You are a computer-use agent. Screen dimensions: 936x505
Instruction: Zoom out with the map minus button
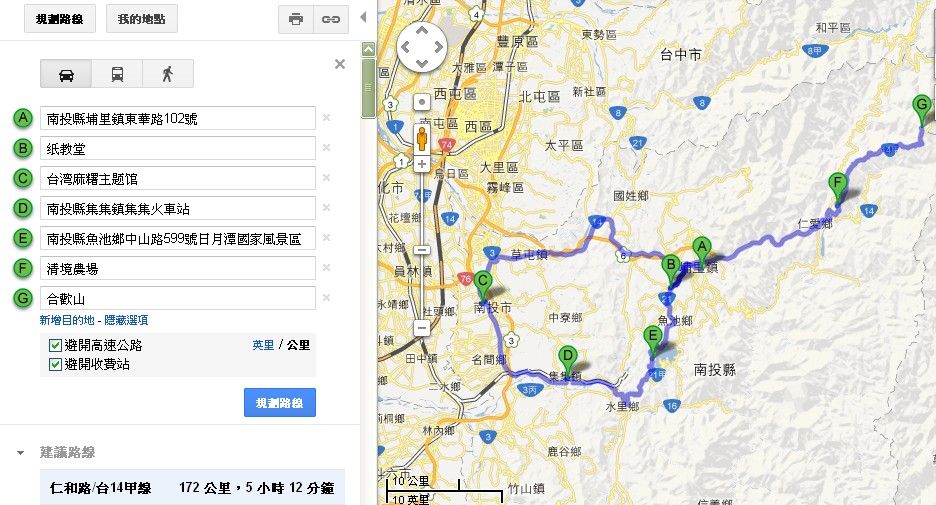pyautogui.click(x=422, y=328)
